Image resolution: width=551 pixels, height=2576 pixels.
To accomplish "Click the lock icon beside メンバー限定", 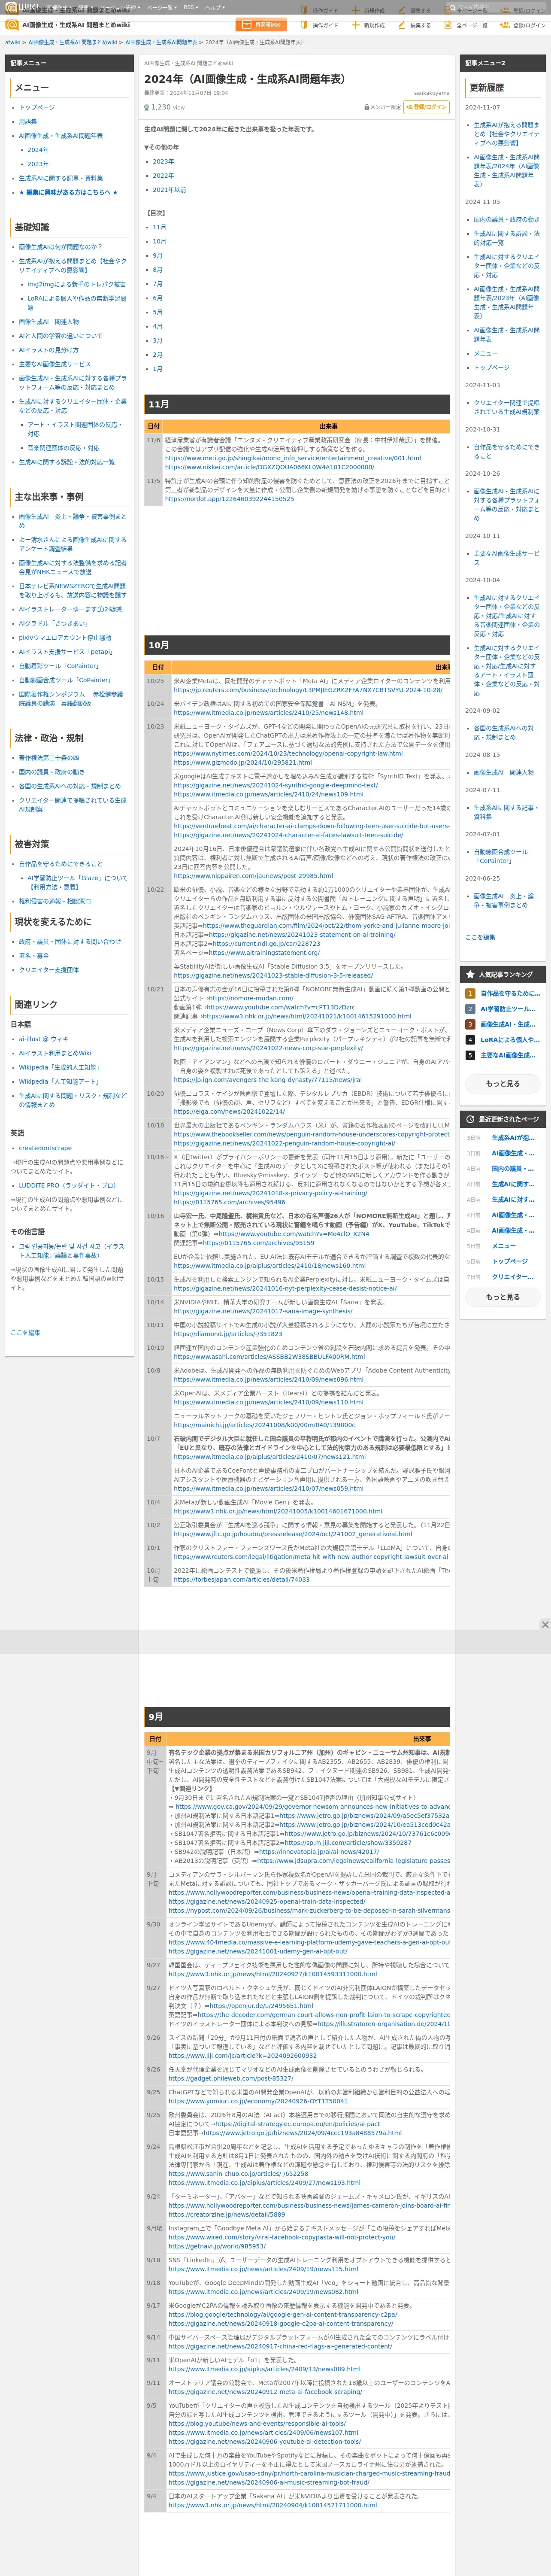I will (366, 107).
